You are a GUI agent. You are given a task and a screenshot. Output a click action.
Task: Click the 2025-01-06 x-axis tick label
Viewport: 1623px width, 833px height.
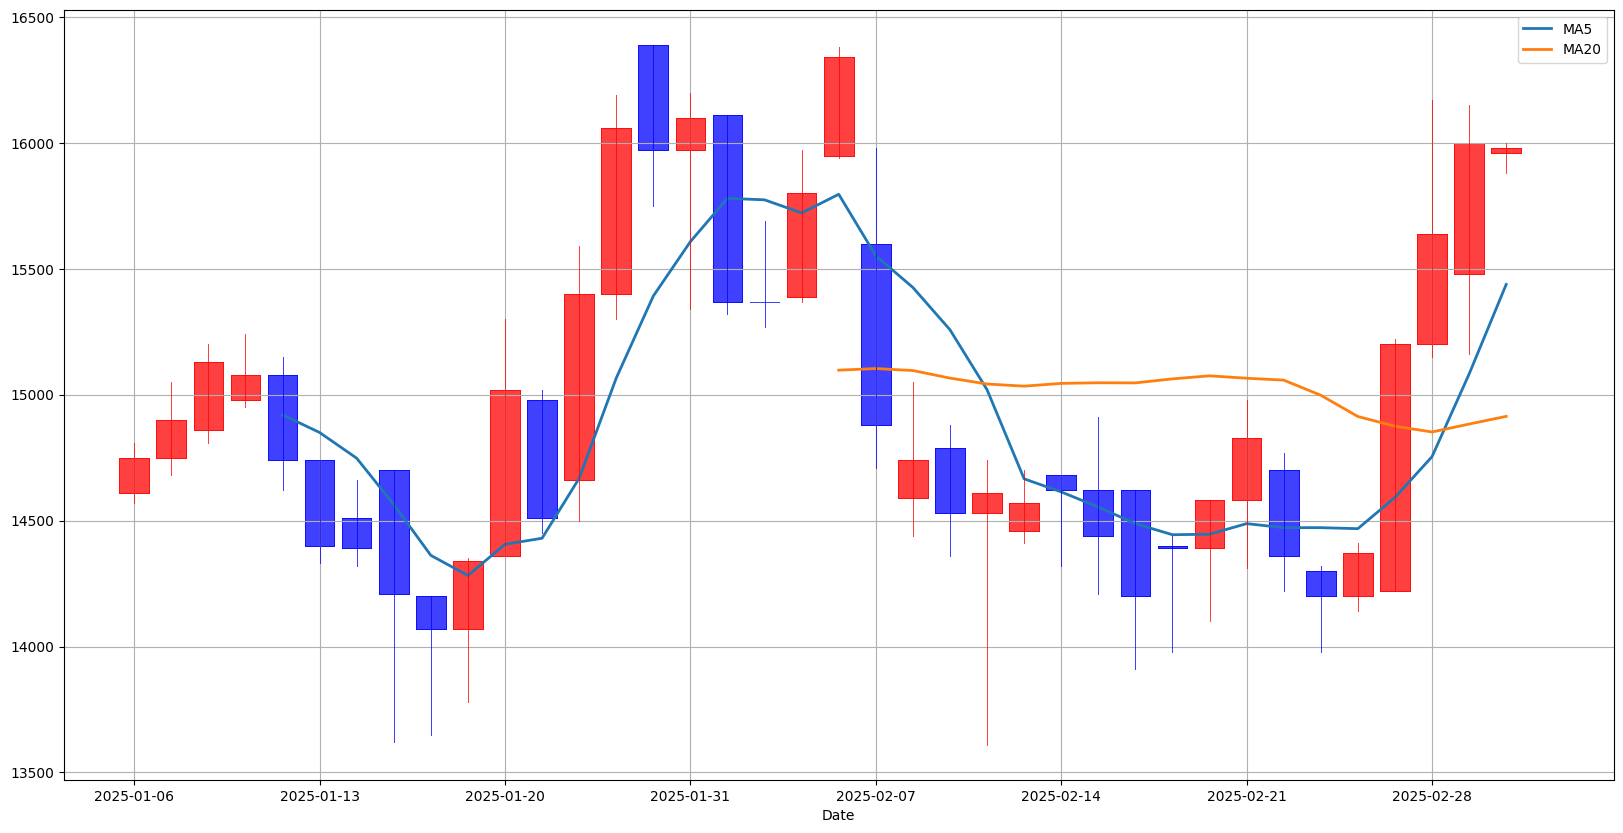[134, 796]
